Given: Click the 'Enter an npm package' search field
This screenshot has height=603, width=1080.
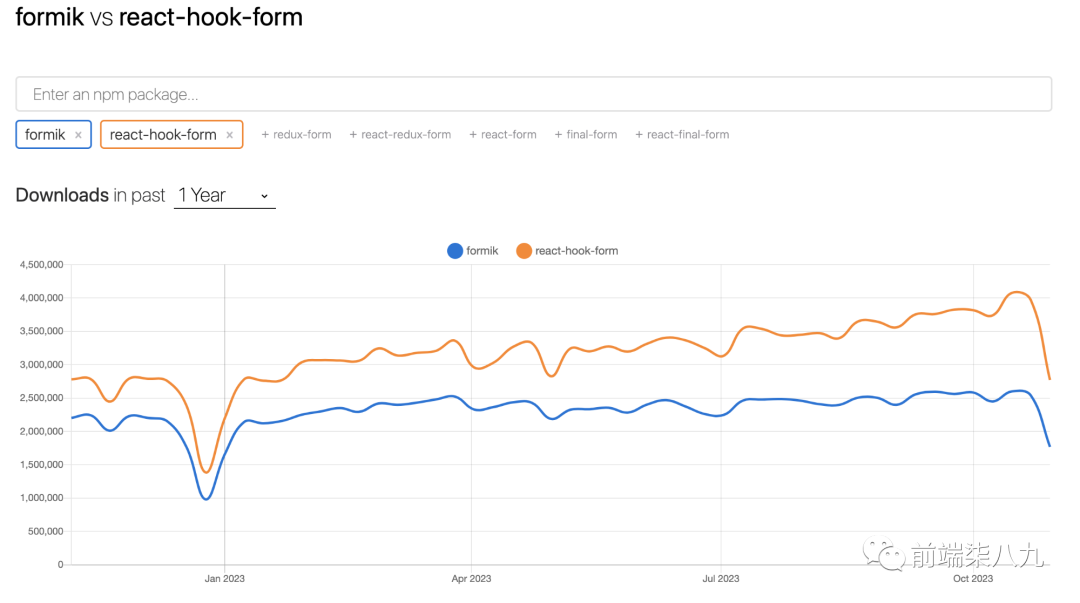Looking at the screenshot, I should [x=534, y=94].
